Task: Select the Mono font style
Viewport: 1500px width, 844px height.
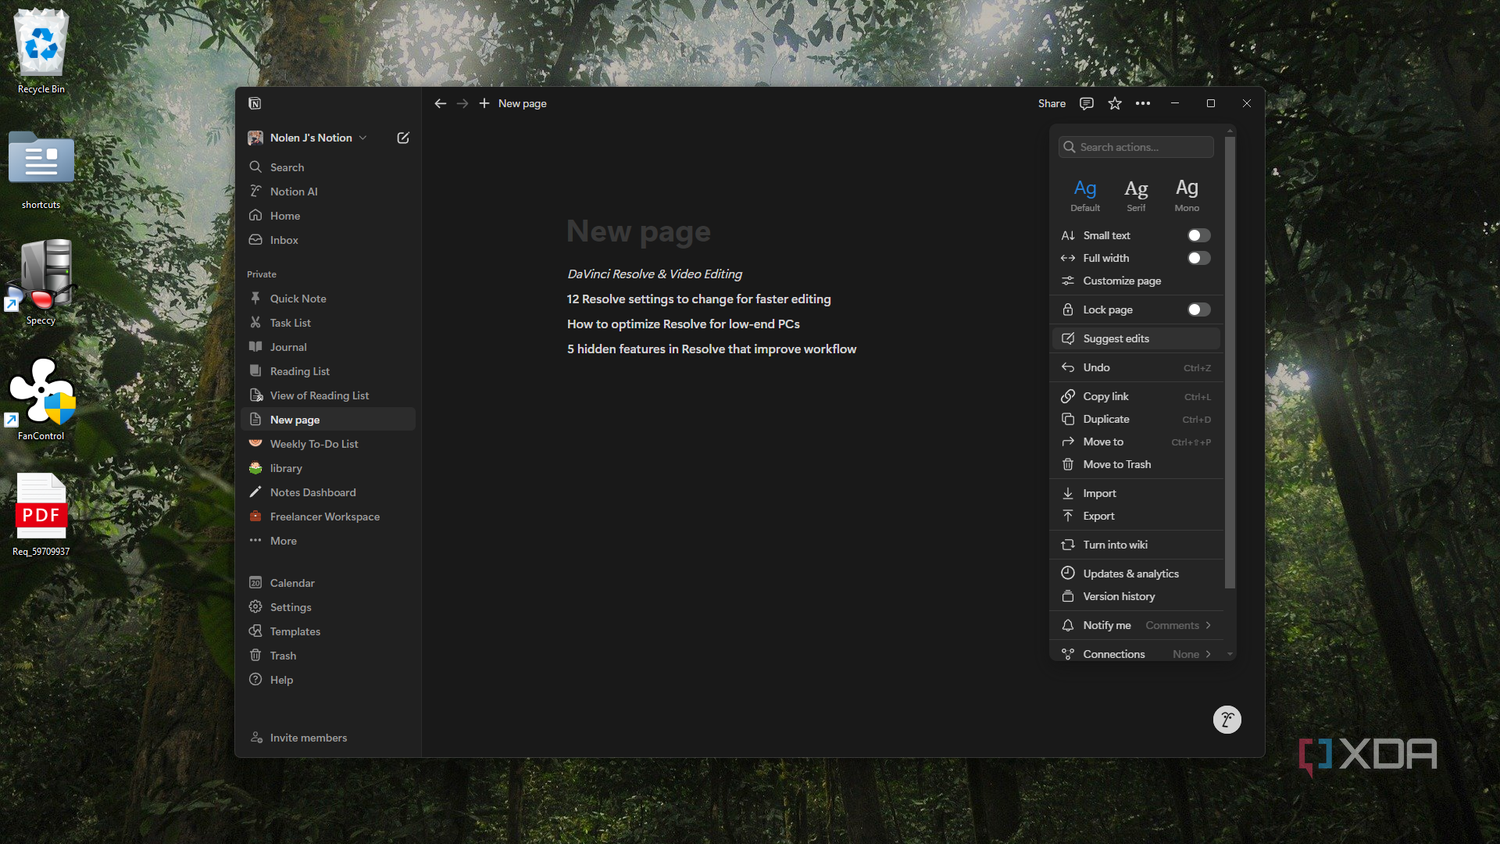Action: coord(1187,194)
